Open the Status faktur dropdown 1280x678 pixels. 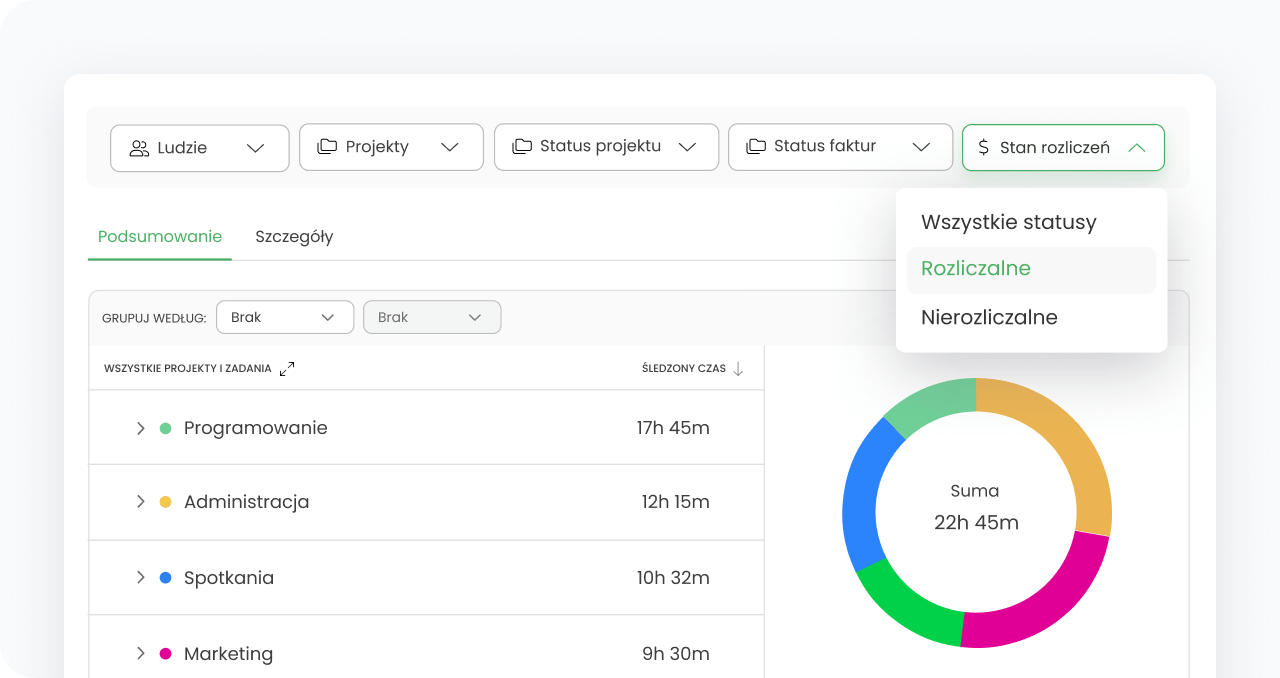839,147
